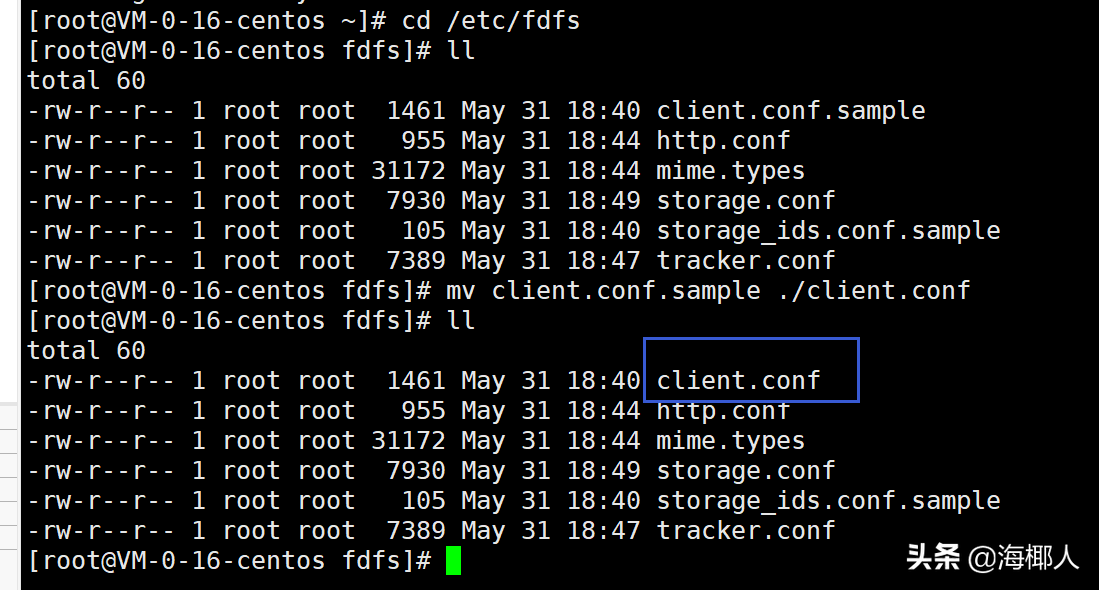Select mime.types in the second file listing
The height and width of the screenshot is (590, 1099).
point(730,441)
